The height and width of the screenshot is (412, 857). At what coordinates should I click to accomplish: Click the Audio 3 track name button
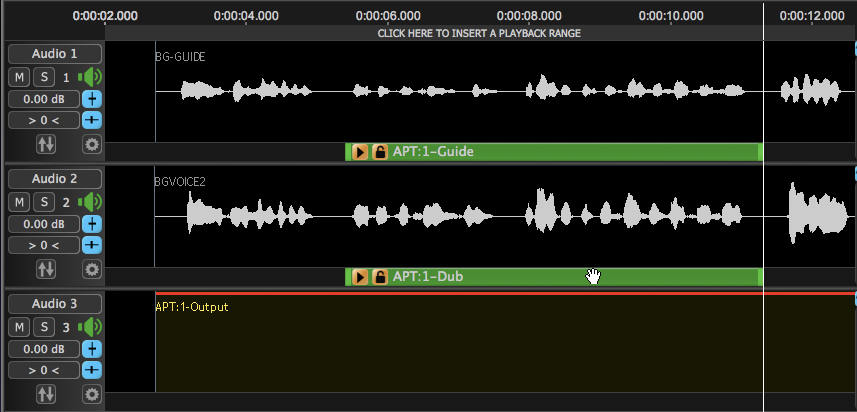click(54, 304)
